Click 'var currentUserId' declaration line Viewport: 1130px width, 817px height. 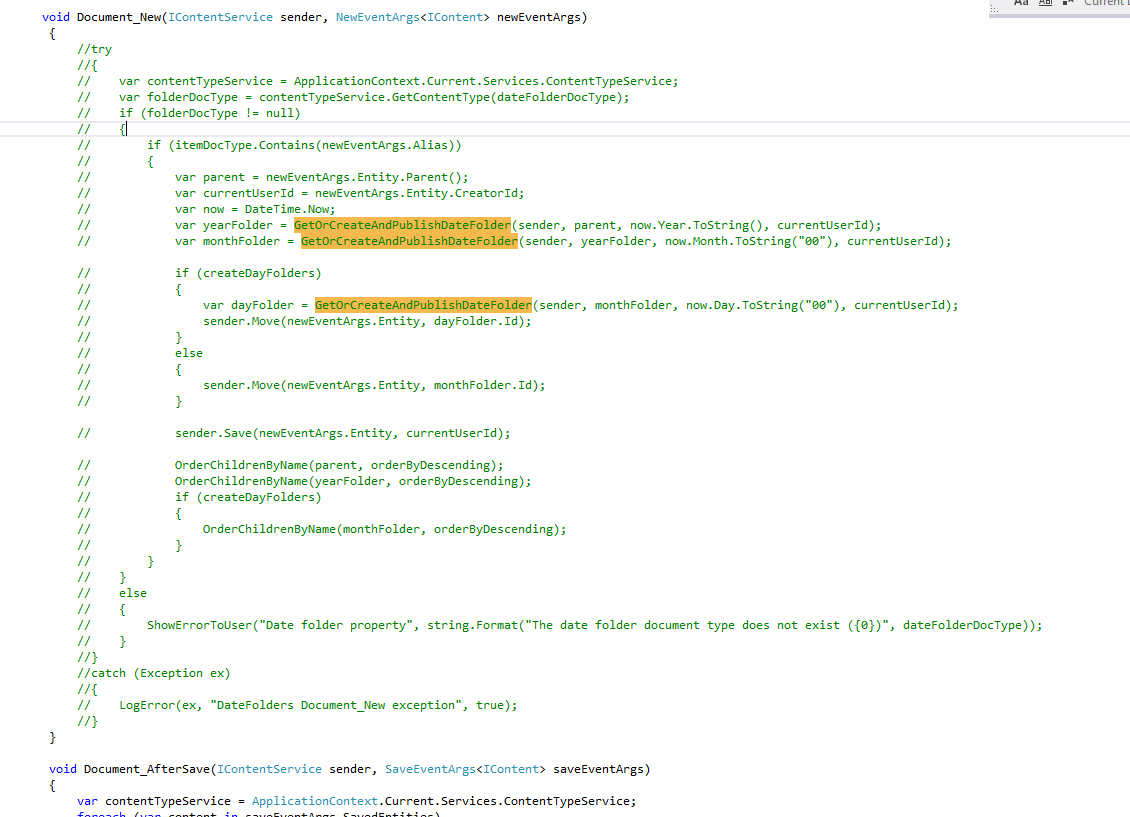350,193
